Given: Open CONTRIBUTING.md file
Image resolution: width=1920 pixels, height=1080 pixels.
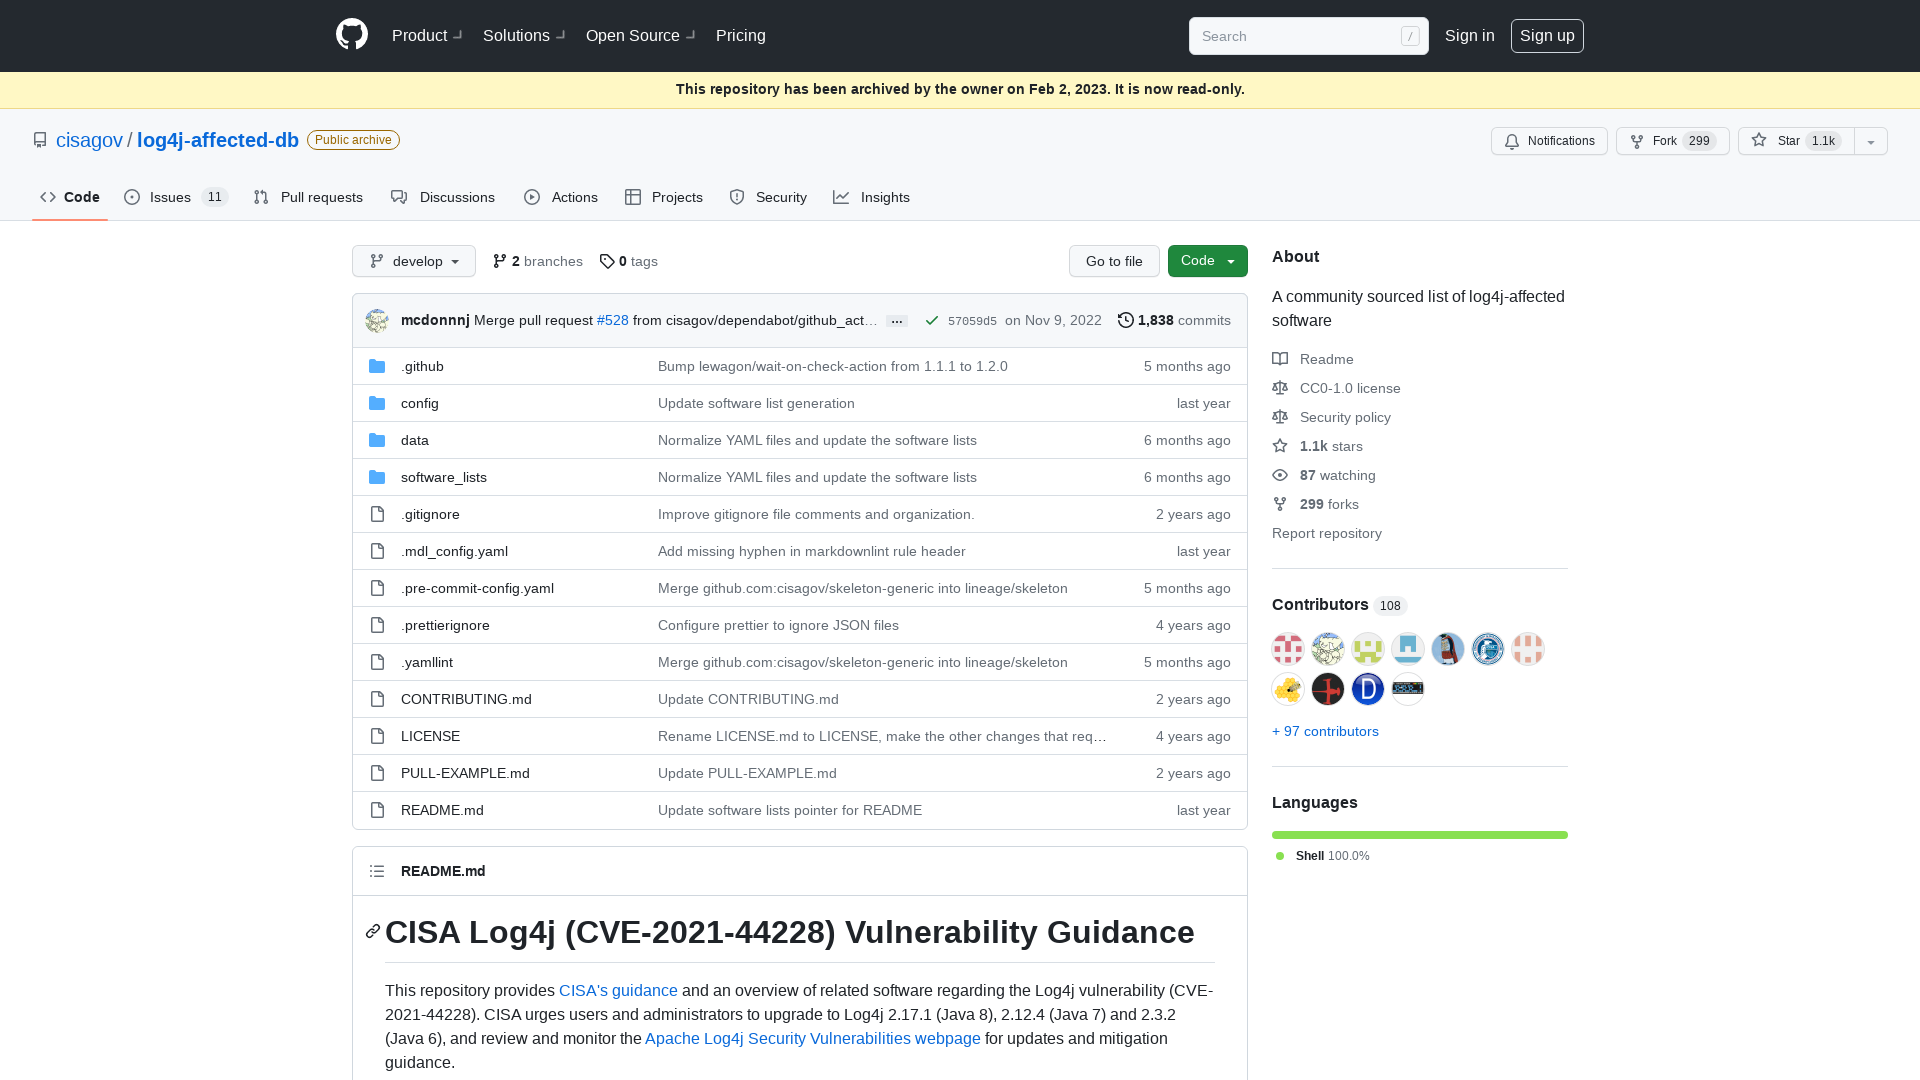Looking at the screenshot, I should pyautogui.click(x=466, y=699).
